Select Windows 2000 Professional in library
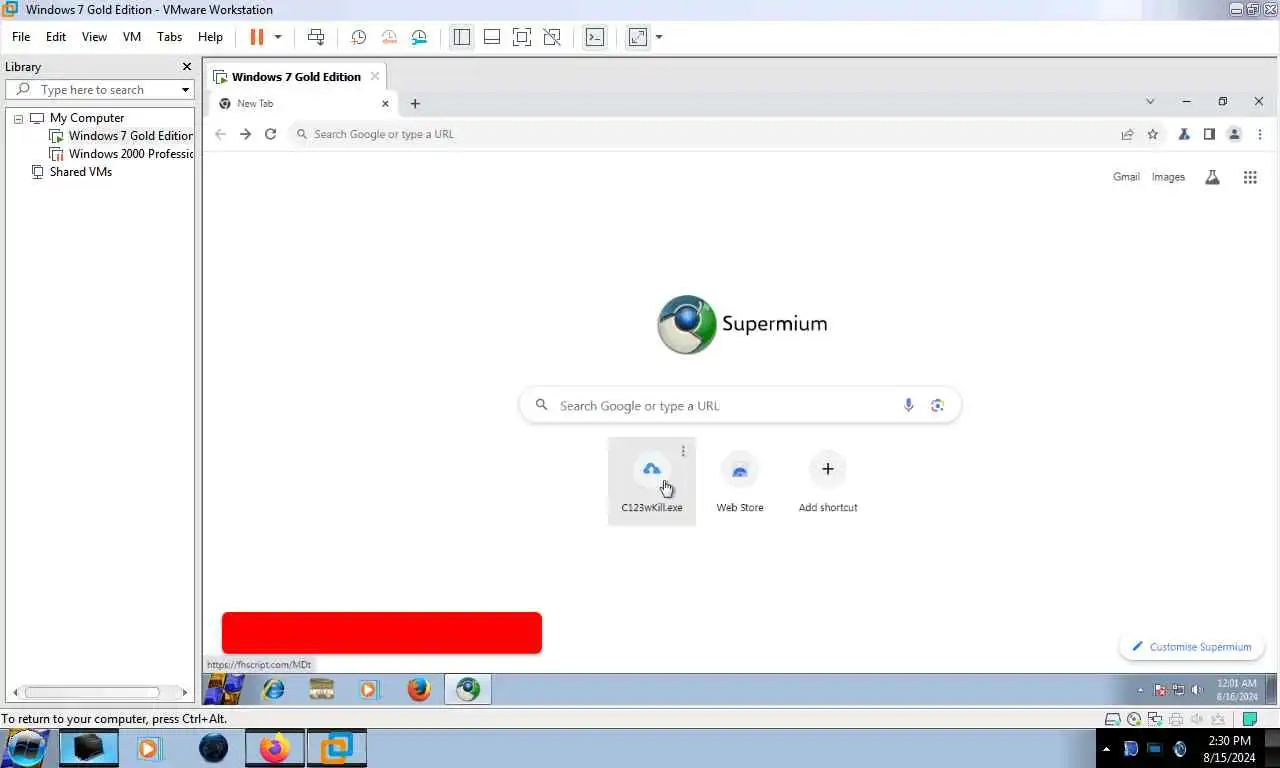 click(121, 154)
